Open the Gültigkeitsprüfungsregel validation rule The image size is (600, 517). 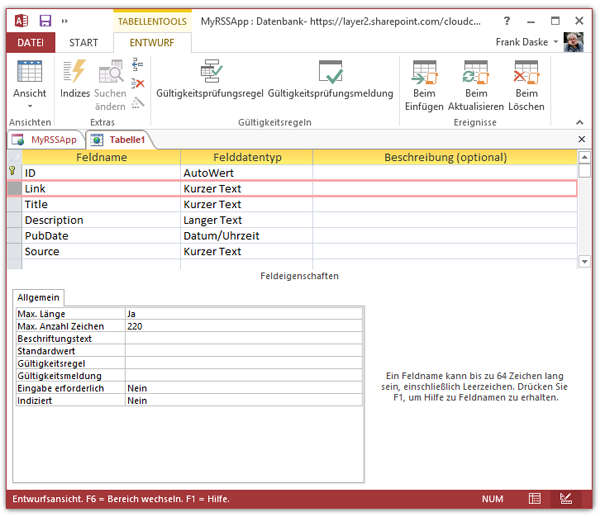coord(210,80)
